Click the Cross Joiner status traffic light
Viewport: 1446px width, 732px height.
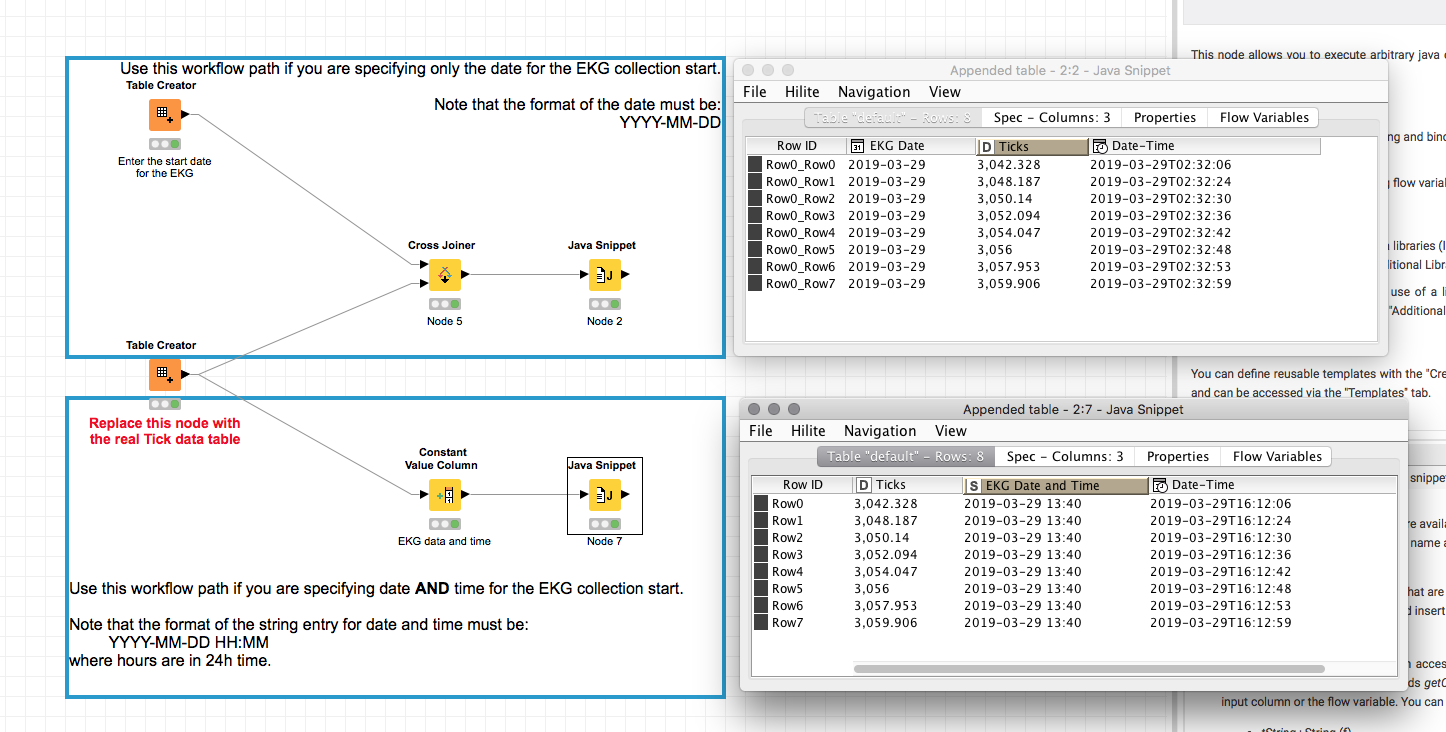click(444, 304)
